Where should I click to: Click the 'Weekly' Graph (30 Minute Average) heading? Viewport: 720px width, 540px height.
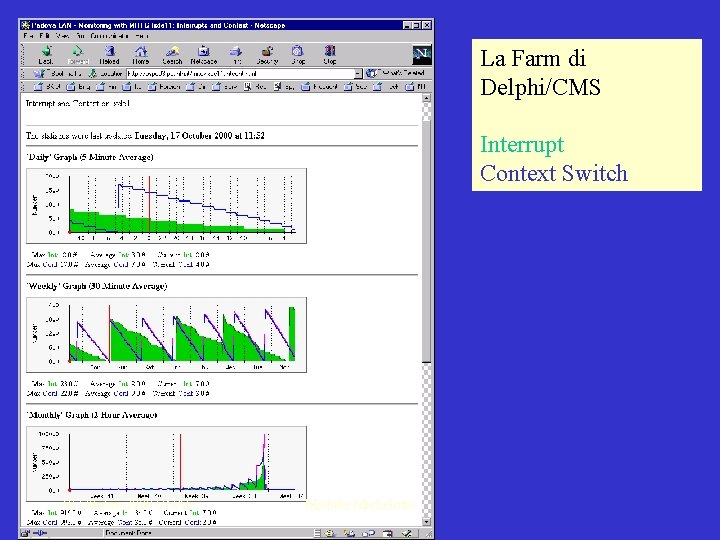(96, 286)
